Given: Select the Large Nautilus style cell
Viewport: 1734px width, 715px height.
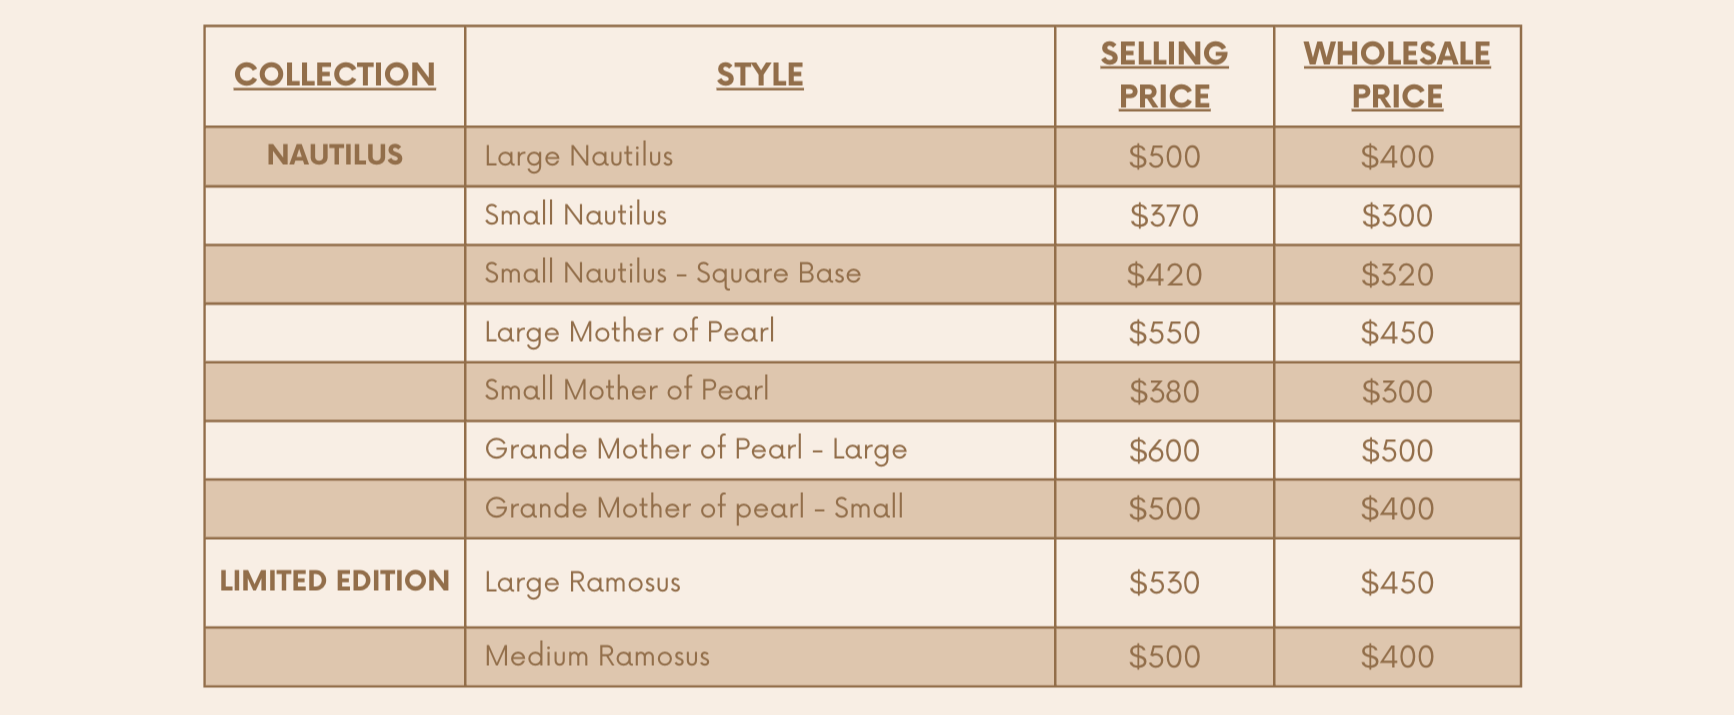Looking at the screenshot, I should (760, 156).
